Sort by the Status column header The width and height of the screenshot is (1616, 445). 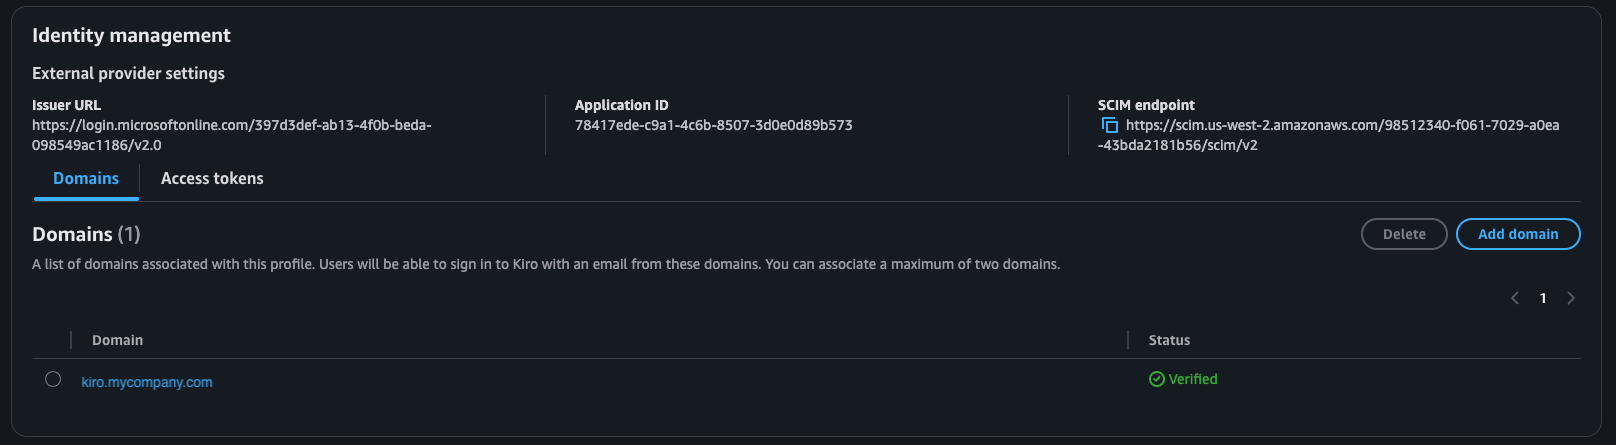click(1169, 340)
